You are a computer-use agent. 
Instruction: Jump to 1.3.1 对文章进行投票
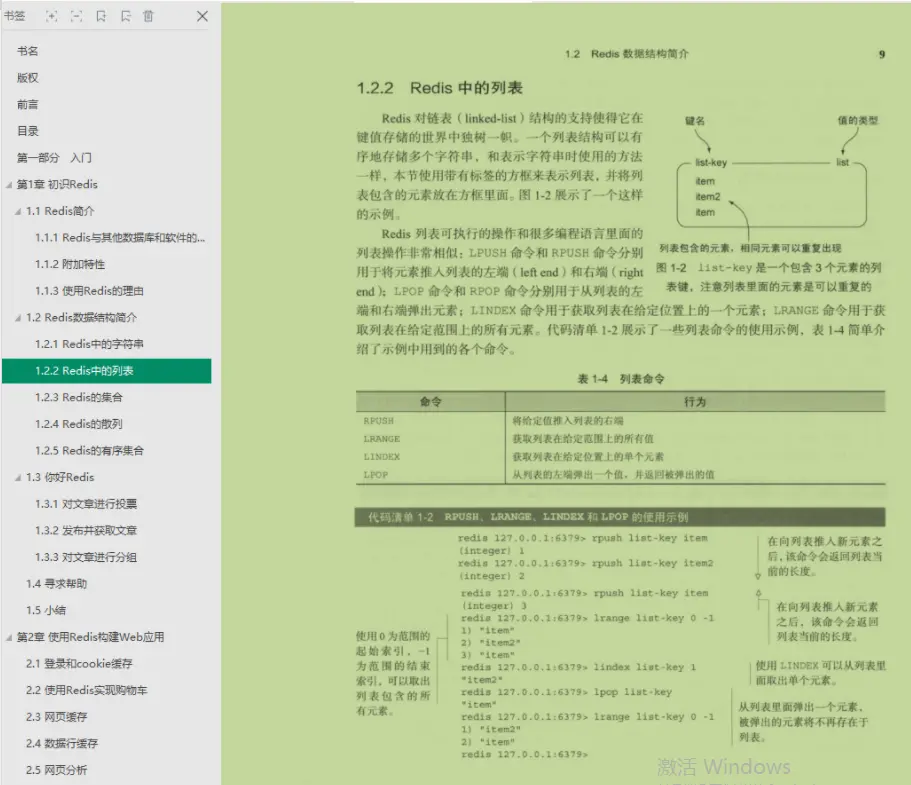[85, 504]
